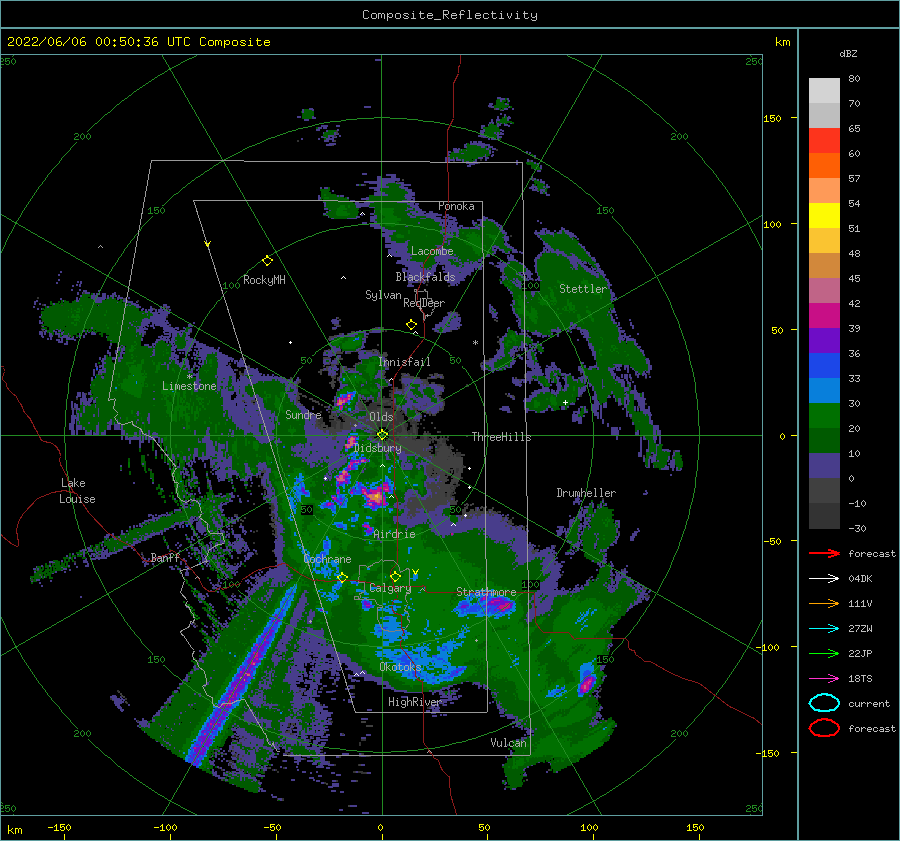The image size is (900, 841).
Task: Click the Cochrane label
Action: 327,559
